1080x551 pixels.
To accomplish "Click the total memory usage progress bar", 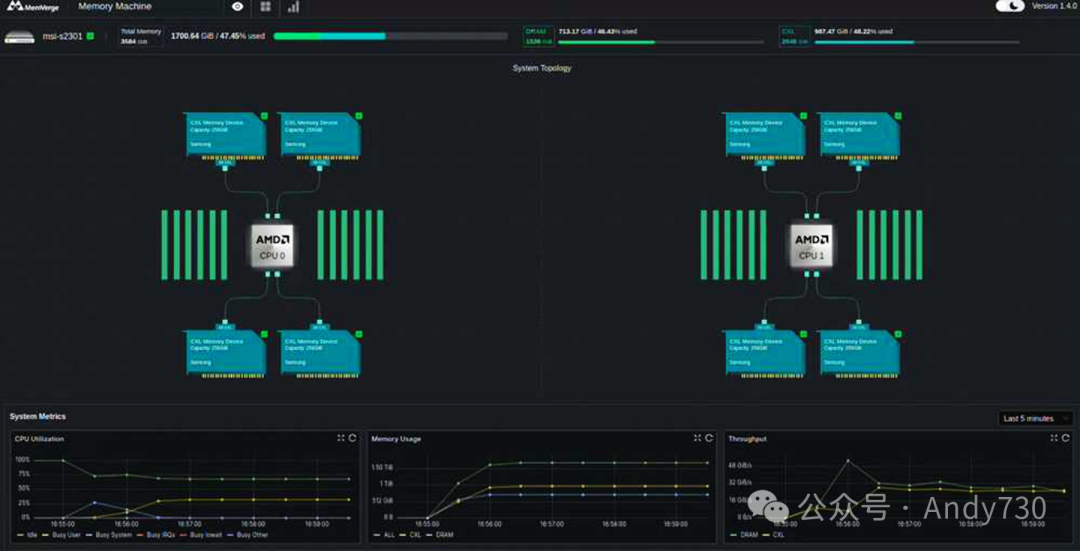I will click(391, 36).
